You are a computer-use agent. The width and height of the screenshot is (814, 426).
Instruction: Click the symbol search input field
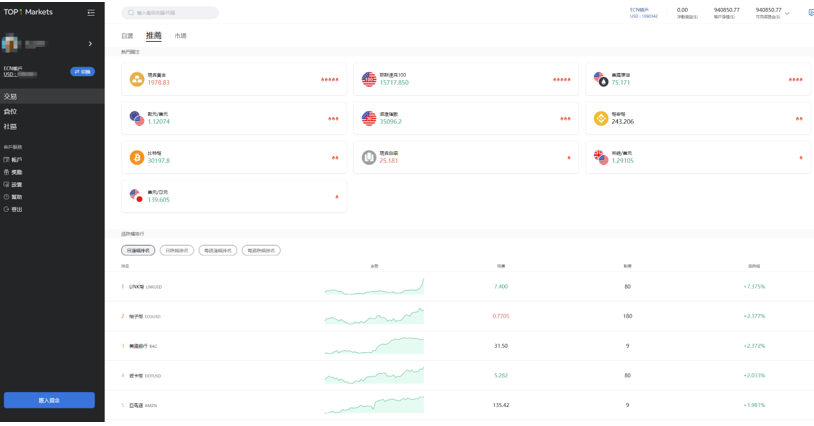tap(172, 13)
